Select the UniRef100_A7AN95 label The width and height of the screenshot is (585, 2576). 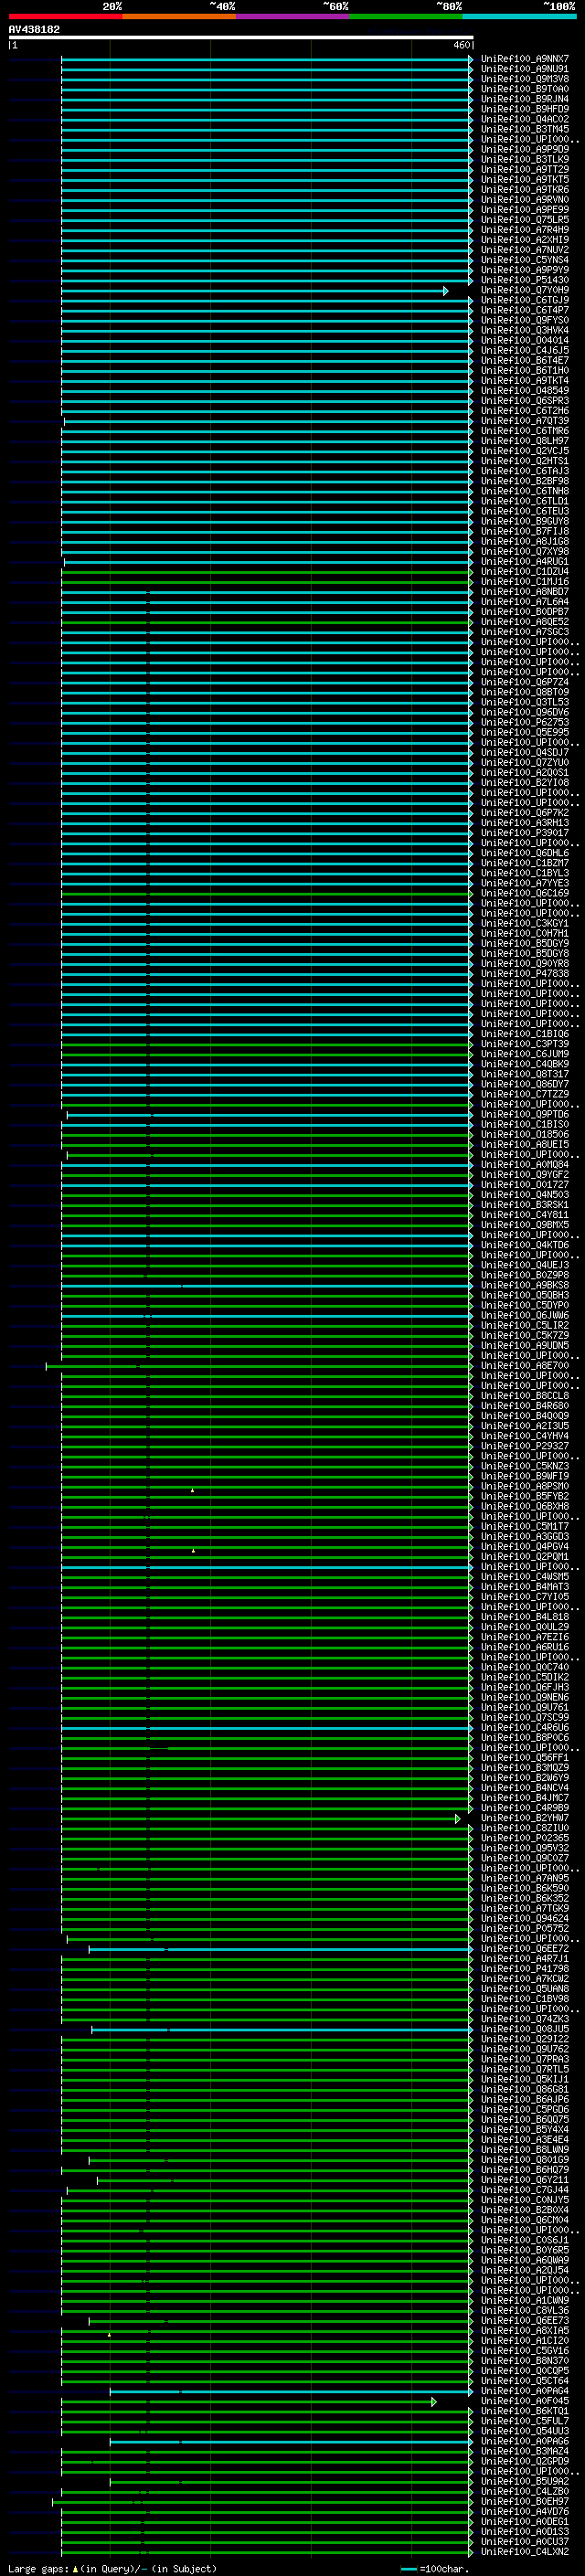pos(524,1878)
